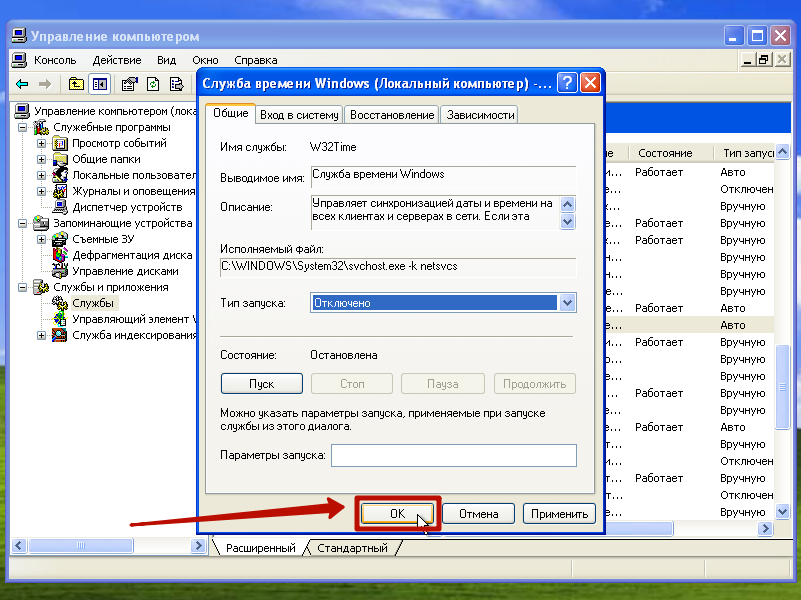Viewport: 801px width, 600px height.
Task: Expand the Просмотр событий tree node
Action: point(42,143)
